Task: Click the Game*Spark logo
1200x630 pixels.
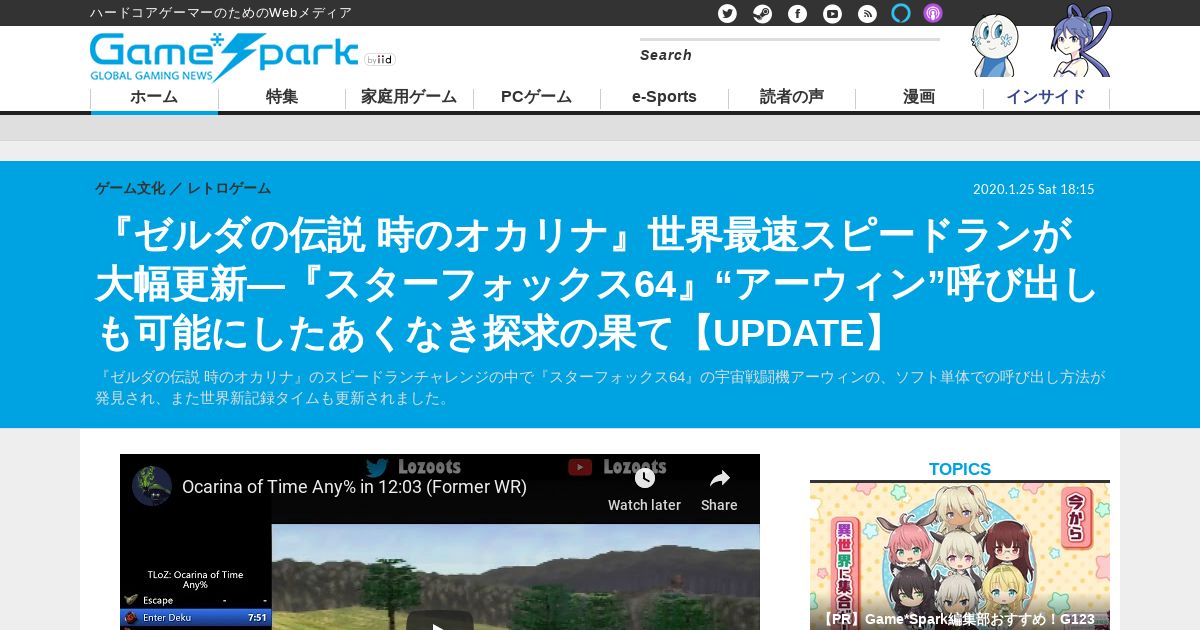Action: (223, 56)
